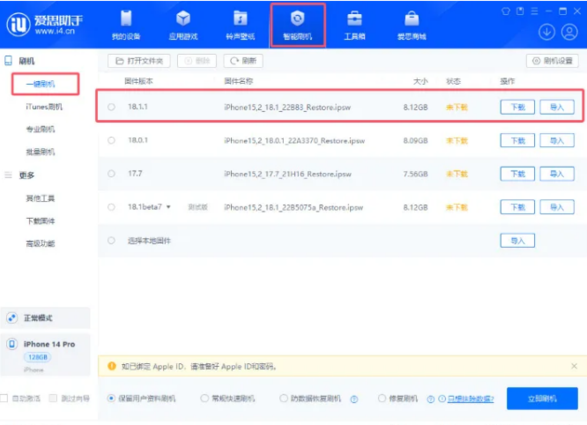Click iPhone15,2_18.1_22B83_Restore.ipsw file name
Viewport: 587px width, 425px height.
(x=287, y=107)
